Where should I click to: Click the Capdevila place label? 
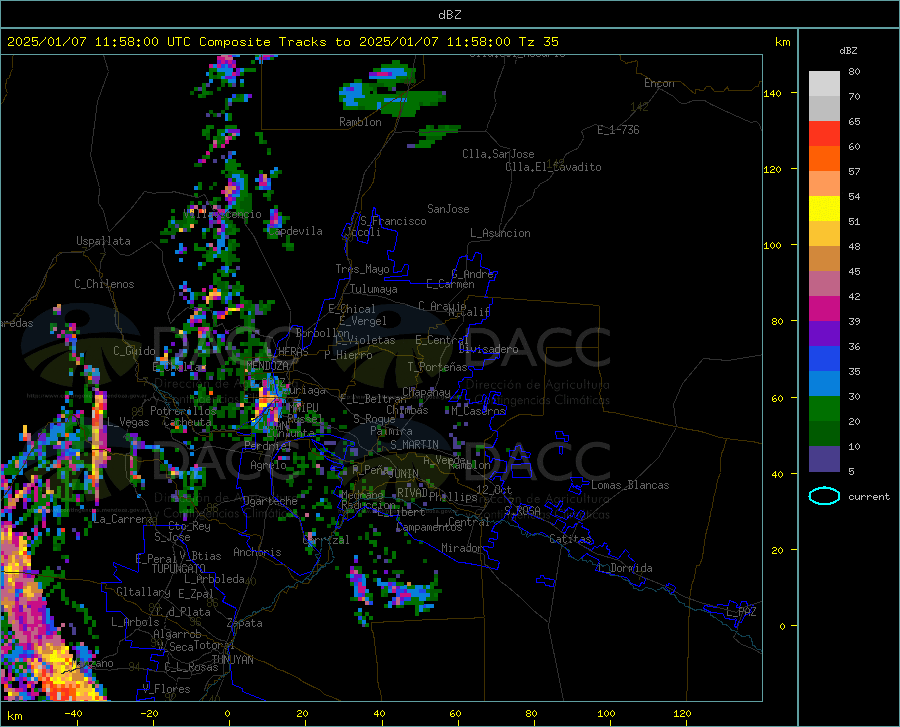[295, 231]
